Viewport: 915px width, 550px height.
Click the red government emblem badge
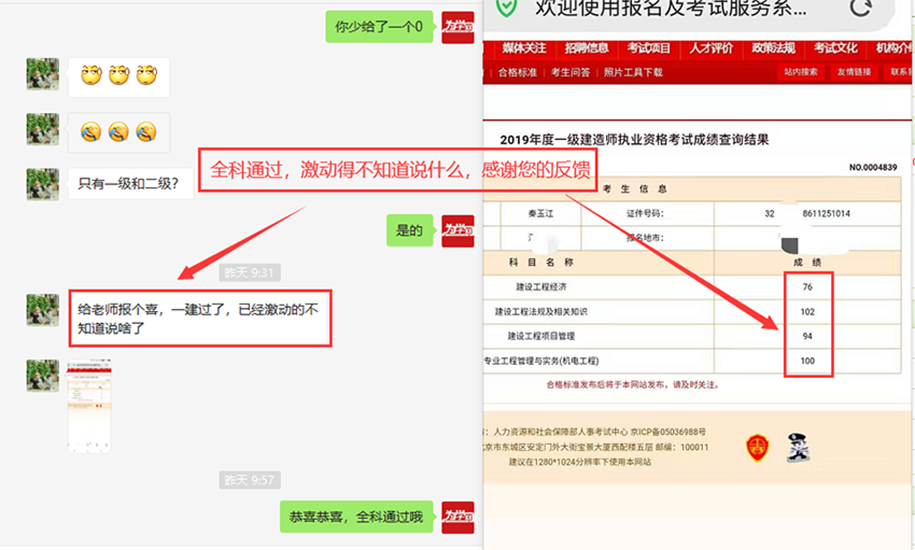coord(757,449)
